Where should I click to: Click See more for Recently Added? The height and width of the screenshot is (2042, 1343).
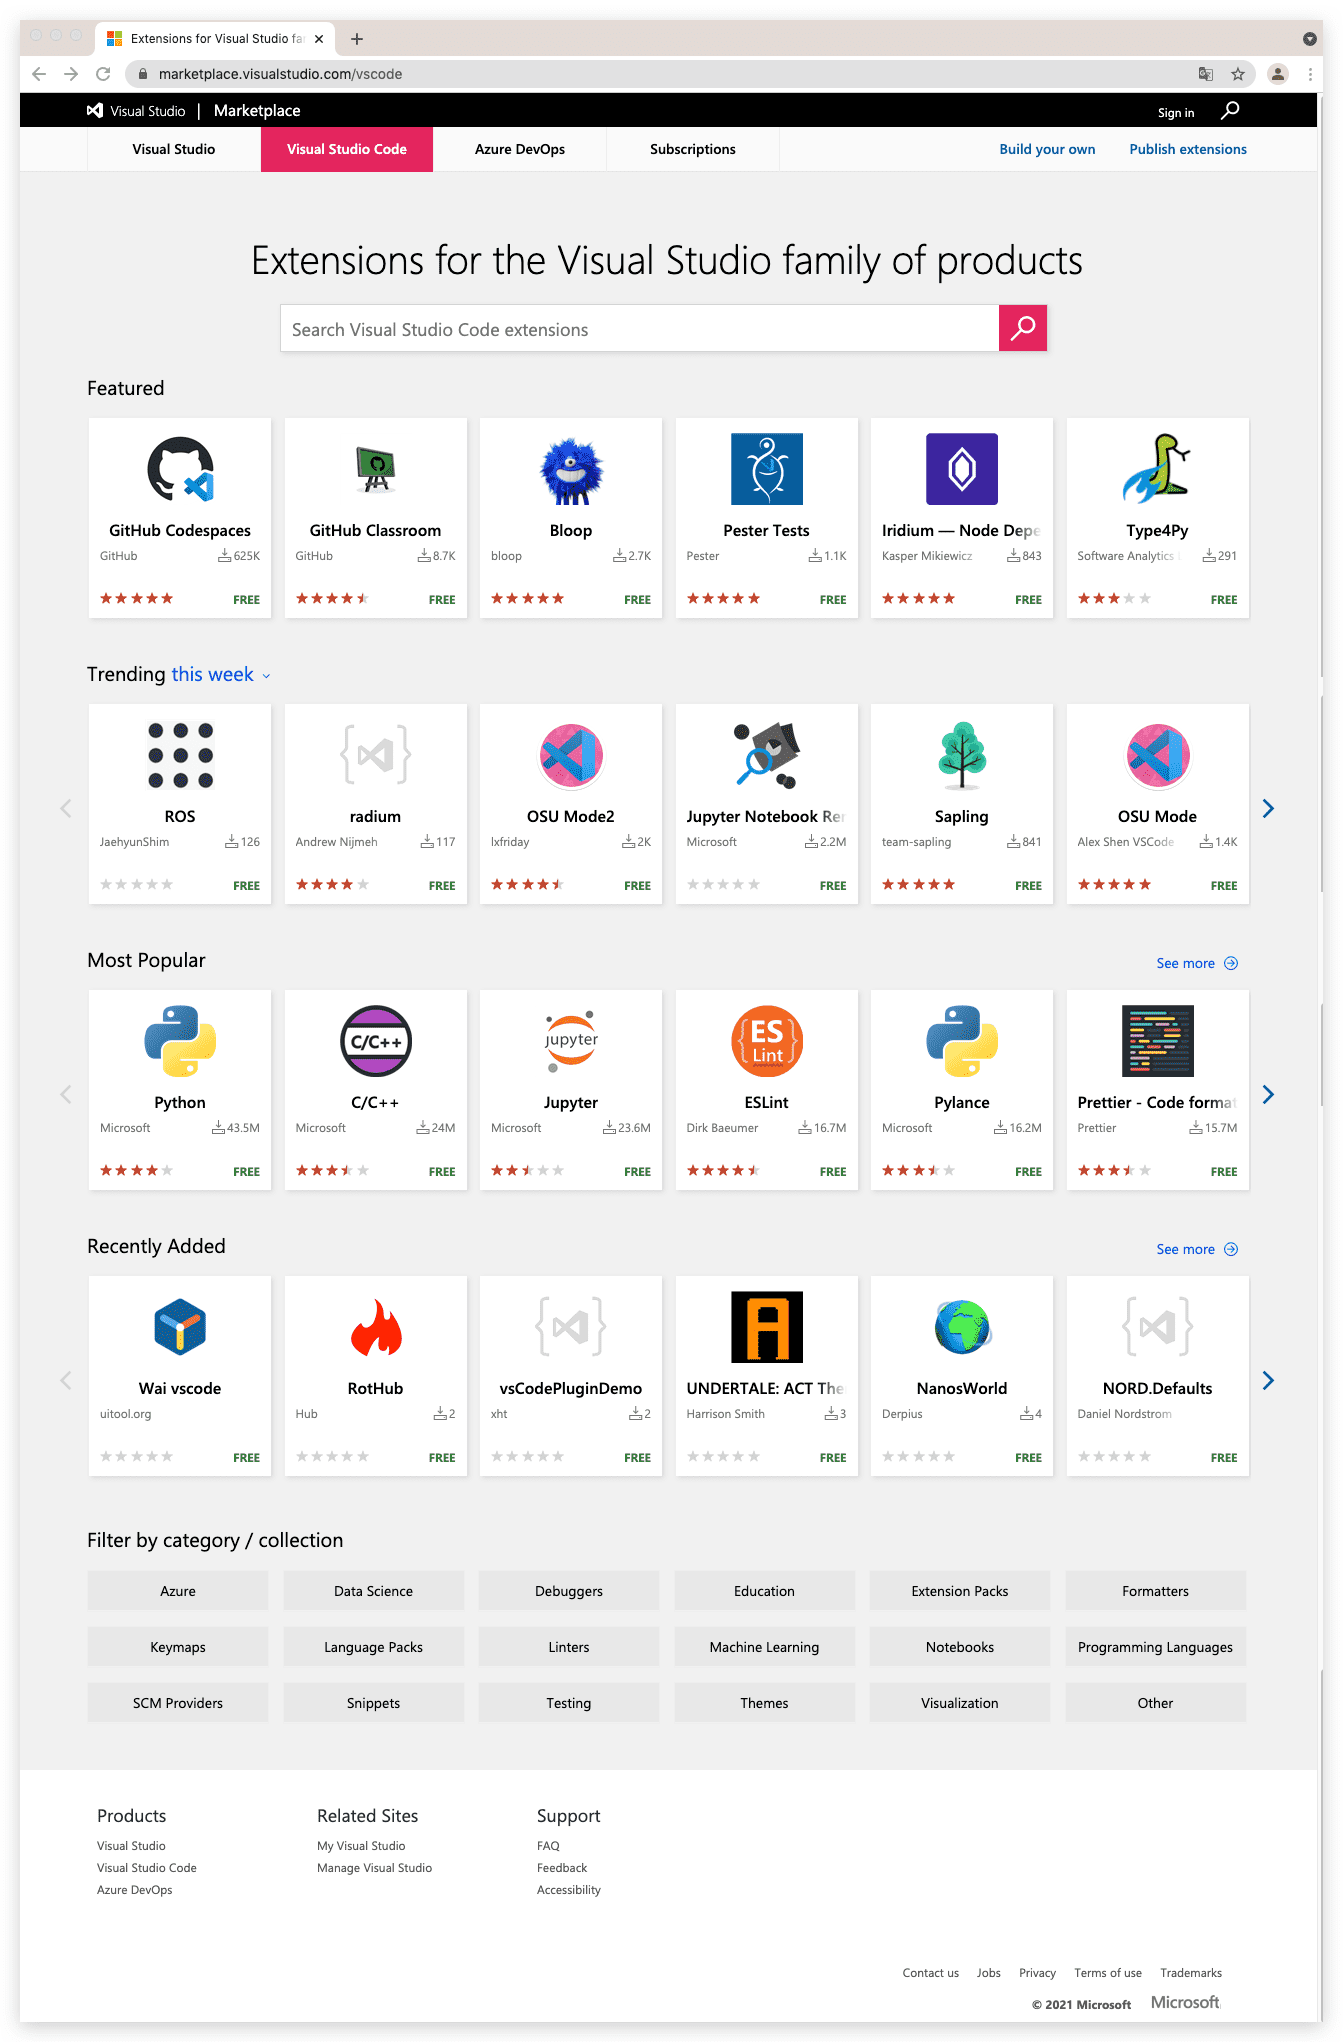pyautogui.click(x=1197, y=1249)
